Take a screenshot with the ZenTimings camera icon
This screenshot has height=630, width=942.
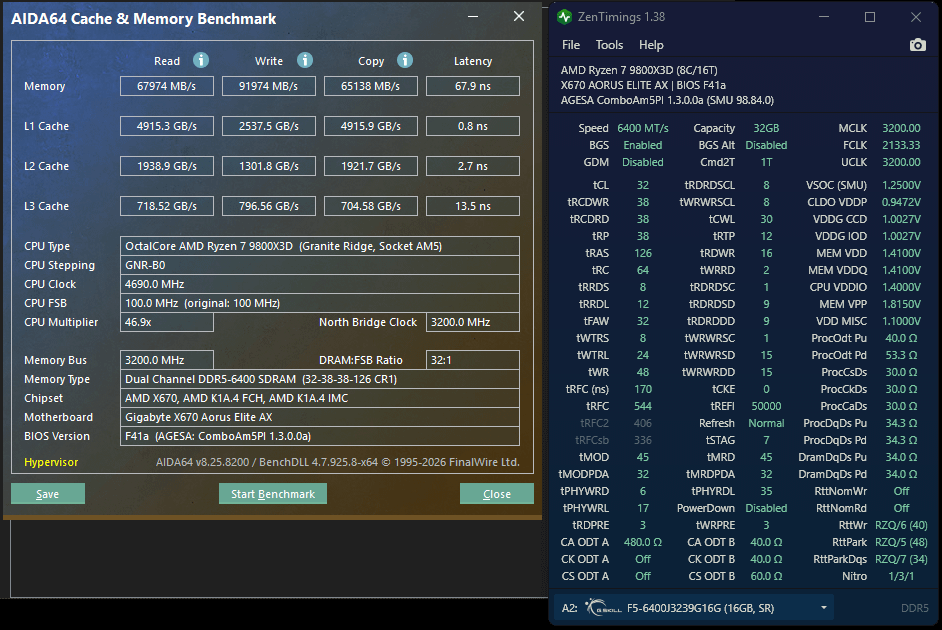917,45
